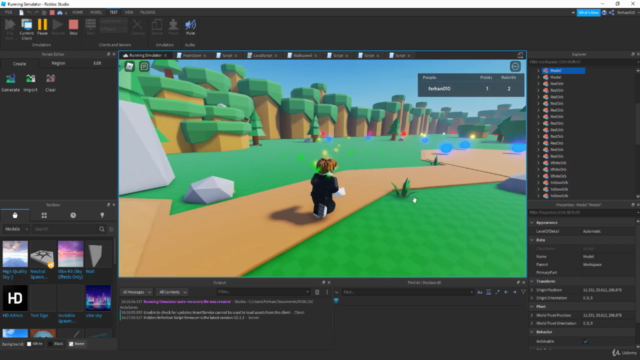Switch to Region tab in Terrain Editor
The image size is (640, 360).
pyautogui.click(x=58, y=63)
